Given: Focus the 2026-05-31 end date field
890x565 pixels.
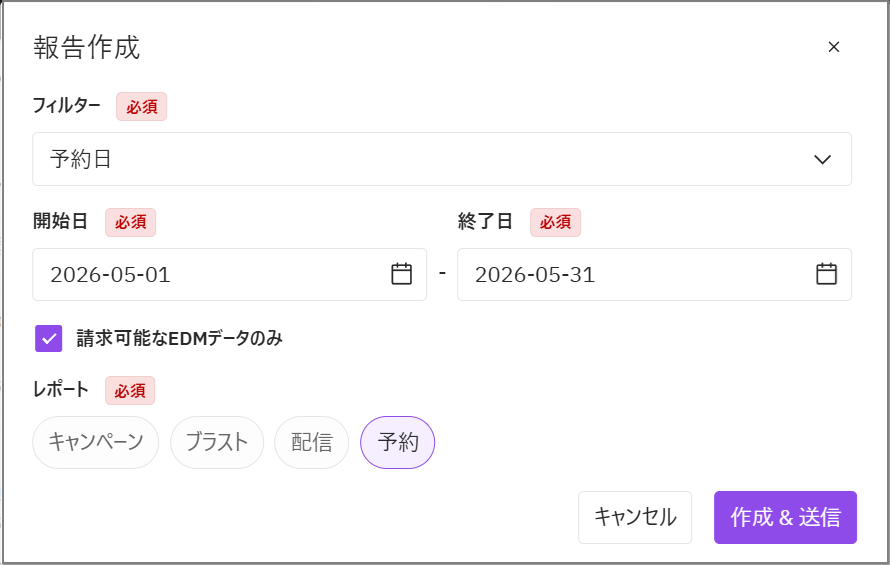Looking at the screenshot, I should click(x=654, y=274).
